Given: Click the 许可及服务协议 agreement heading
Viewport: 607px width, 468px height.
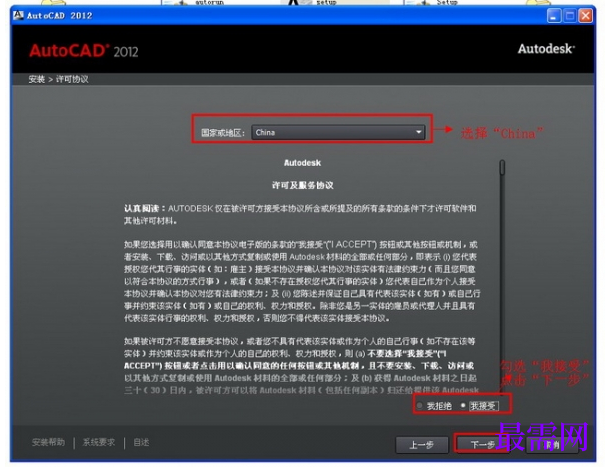Looking at the screenshot, I should click(x=302, y=185).
